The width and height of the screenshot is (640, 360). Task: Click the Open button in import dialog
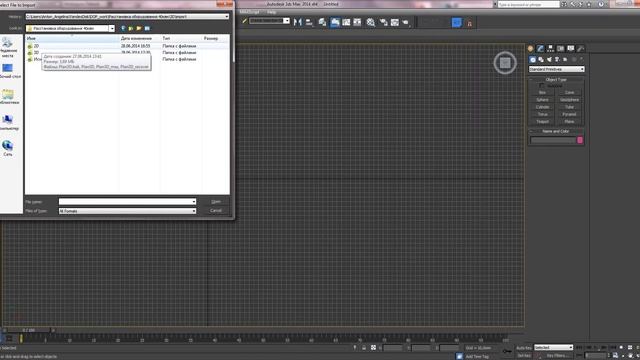click(216, 202)
